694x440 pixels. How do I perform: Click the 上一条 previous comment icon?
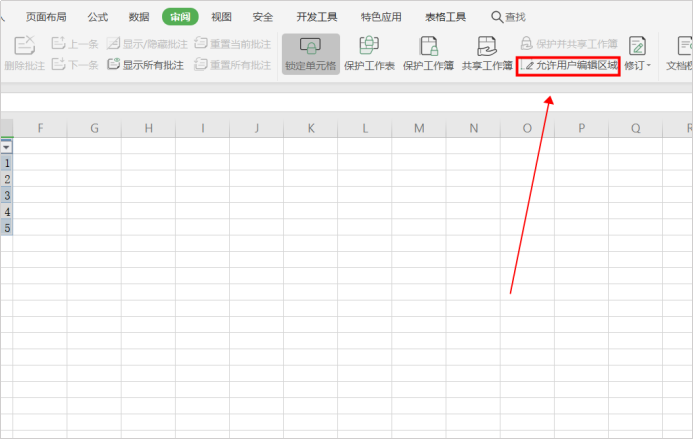click(x=58, y=43)
